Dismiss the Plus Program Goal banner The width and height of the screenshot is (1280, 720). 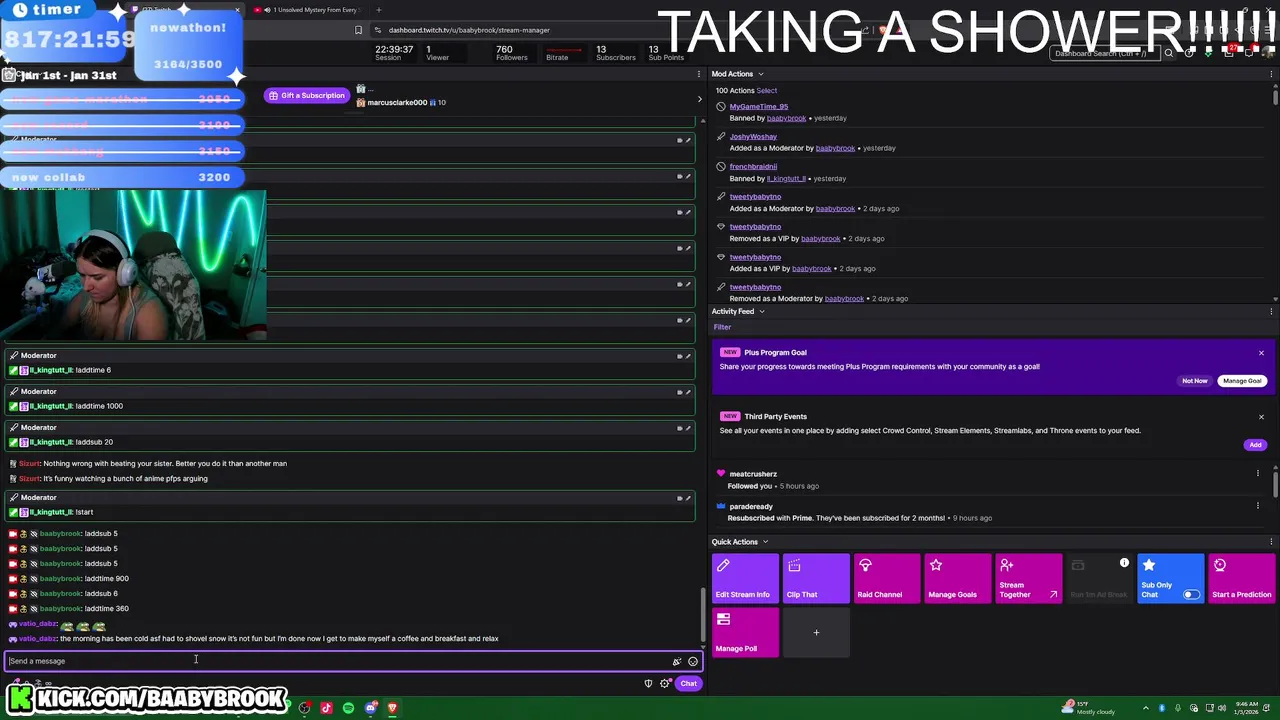1261,353
